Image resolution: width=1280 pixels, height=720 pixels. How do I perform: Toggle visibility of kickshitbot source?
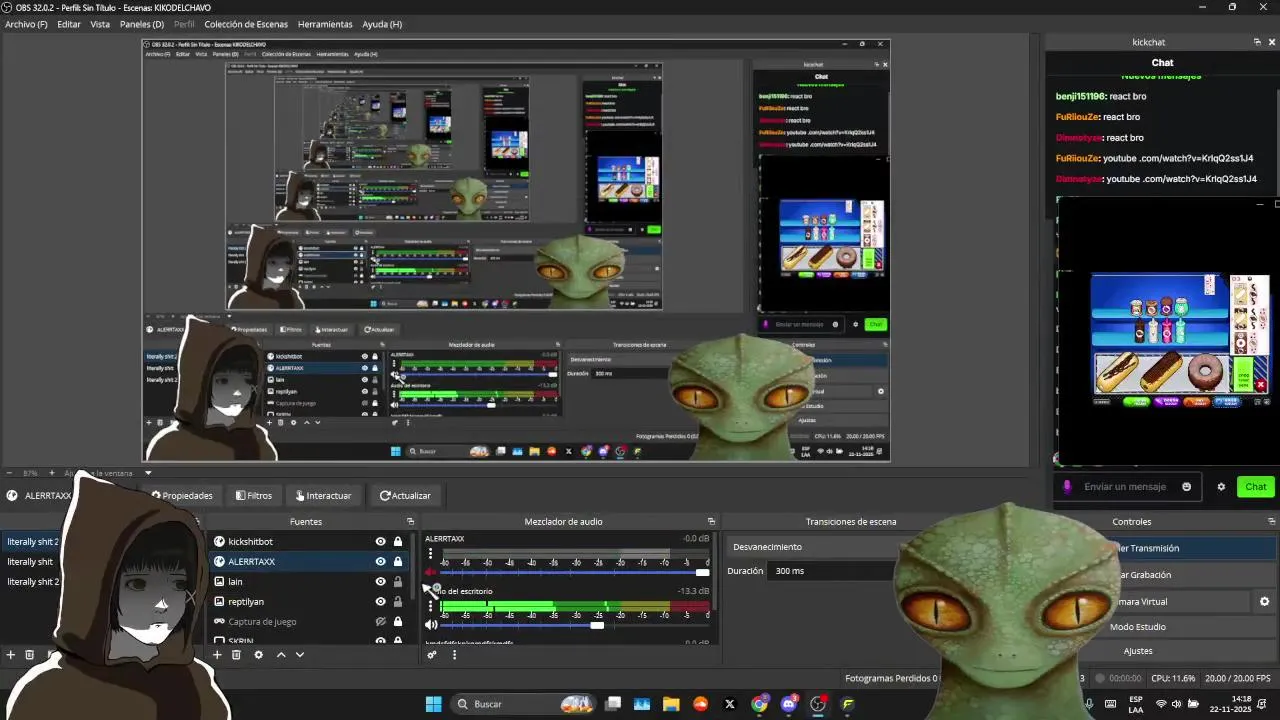(x=380, y=542)
